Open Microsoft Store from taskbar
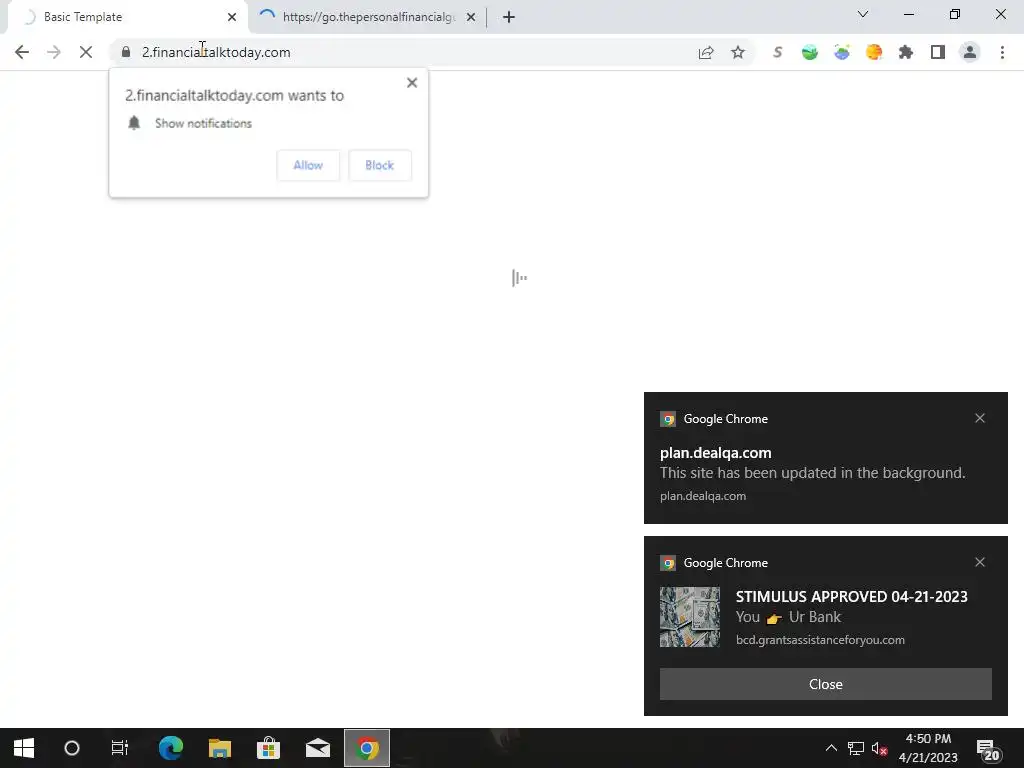The width and height of the screenshot is (1024, 768). [x=268, y=748]
